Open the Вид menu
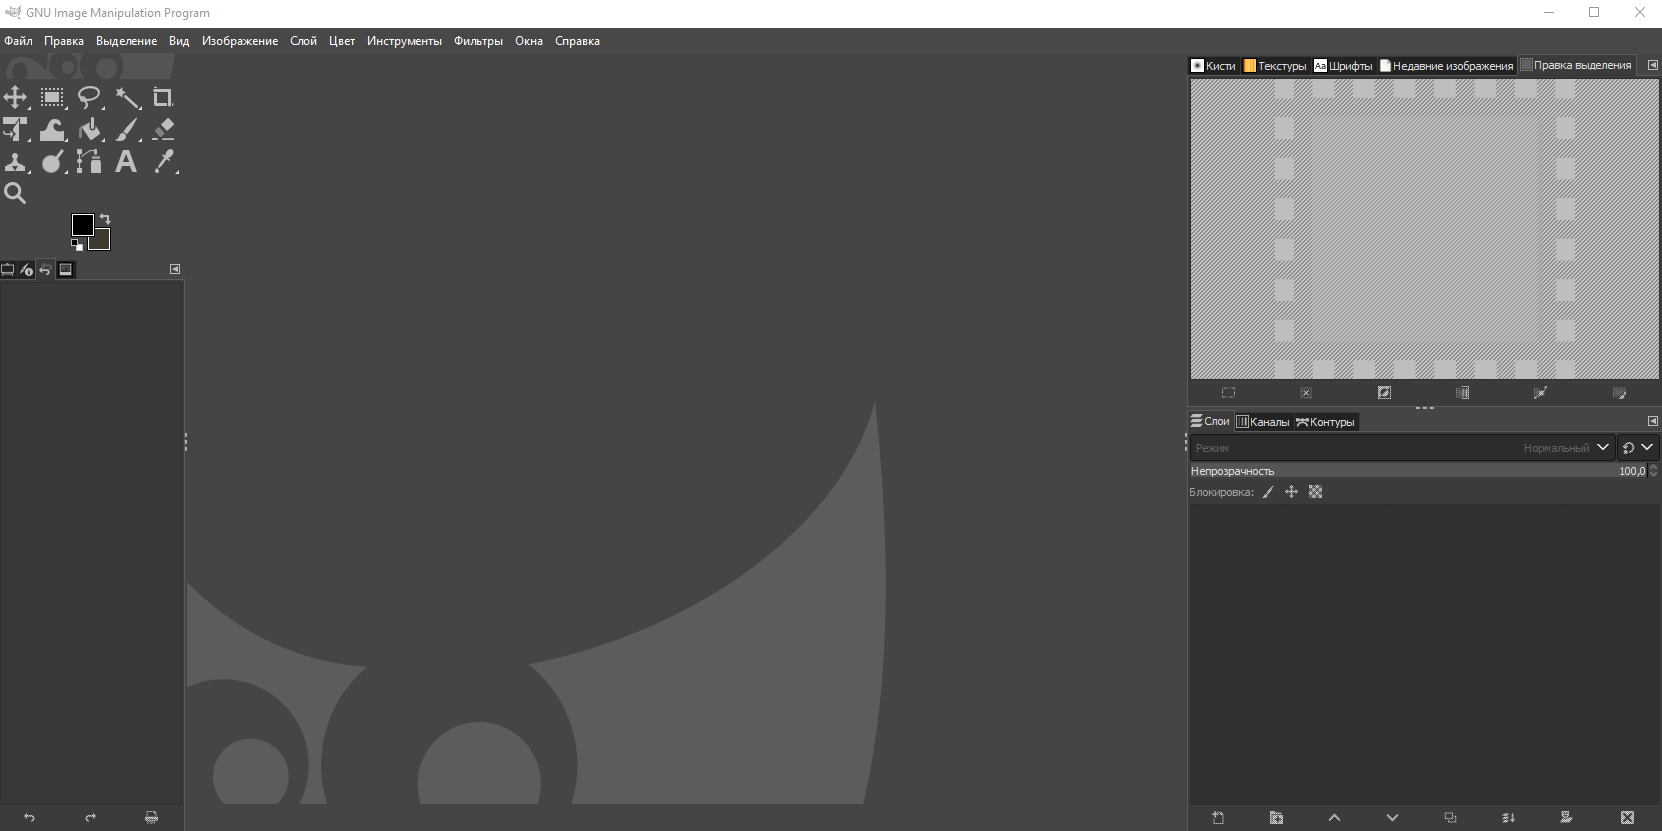Viewport: 1662px width, 831px height. (179, 41)
